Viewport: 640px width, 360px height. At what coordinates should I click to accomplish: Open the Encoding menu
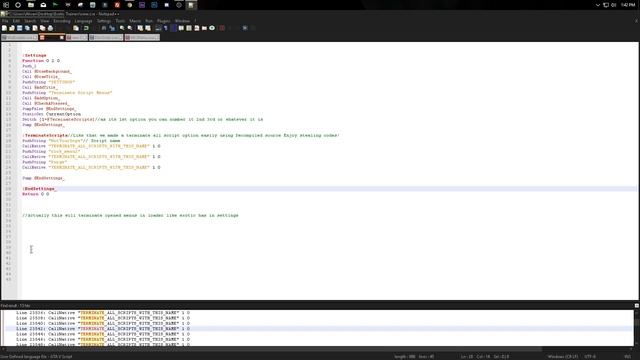62,21
